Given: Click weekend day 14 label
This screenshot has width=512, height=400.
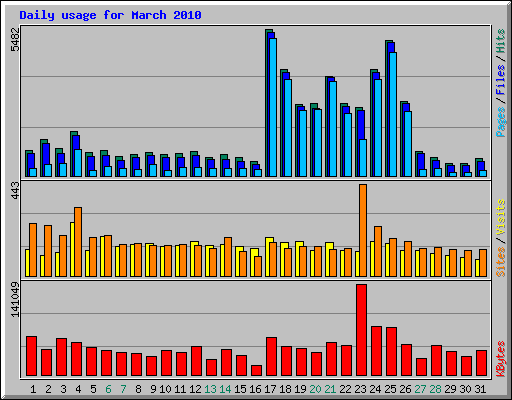Looking at the screenshot, I should tap(225, 389).
